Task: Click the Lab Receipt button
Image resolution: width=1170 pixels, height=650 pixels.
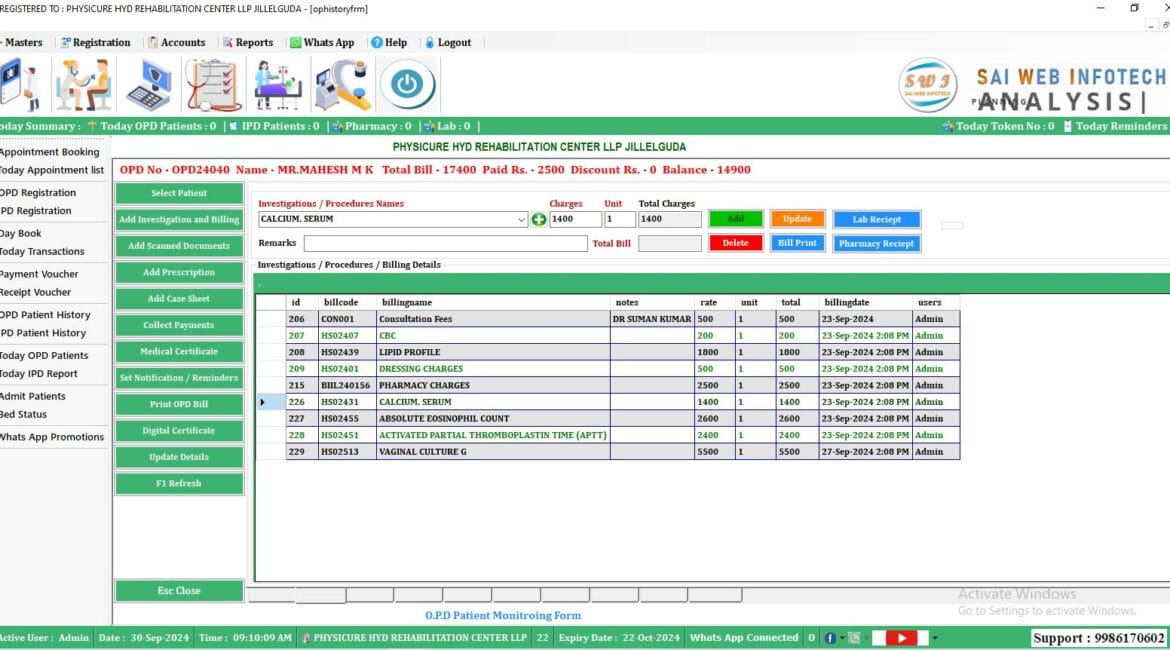Action: (876, 219)
